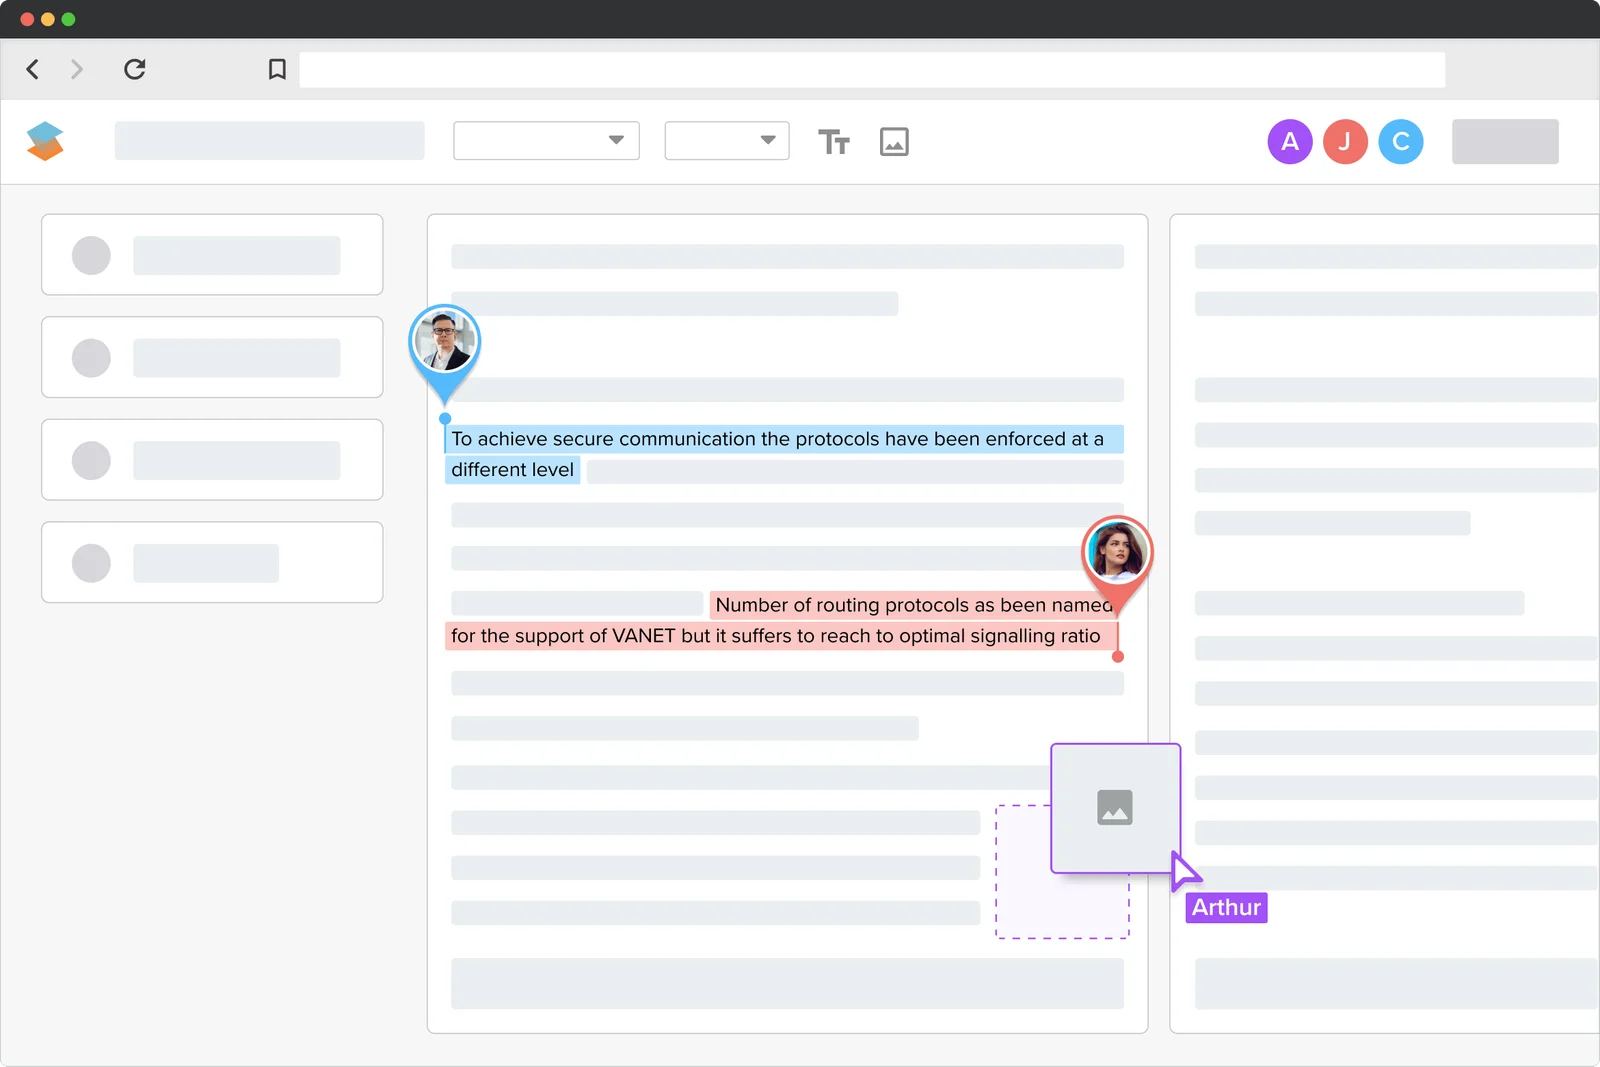This screenshot has width=1600, height=1067.
Task: Click inside the browser address bar
Action: pos(870,69)
